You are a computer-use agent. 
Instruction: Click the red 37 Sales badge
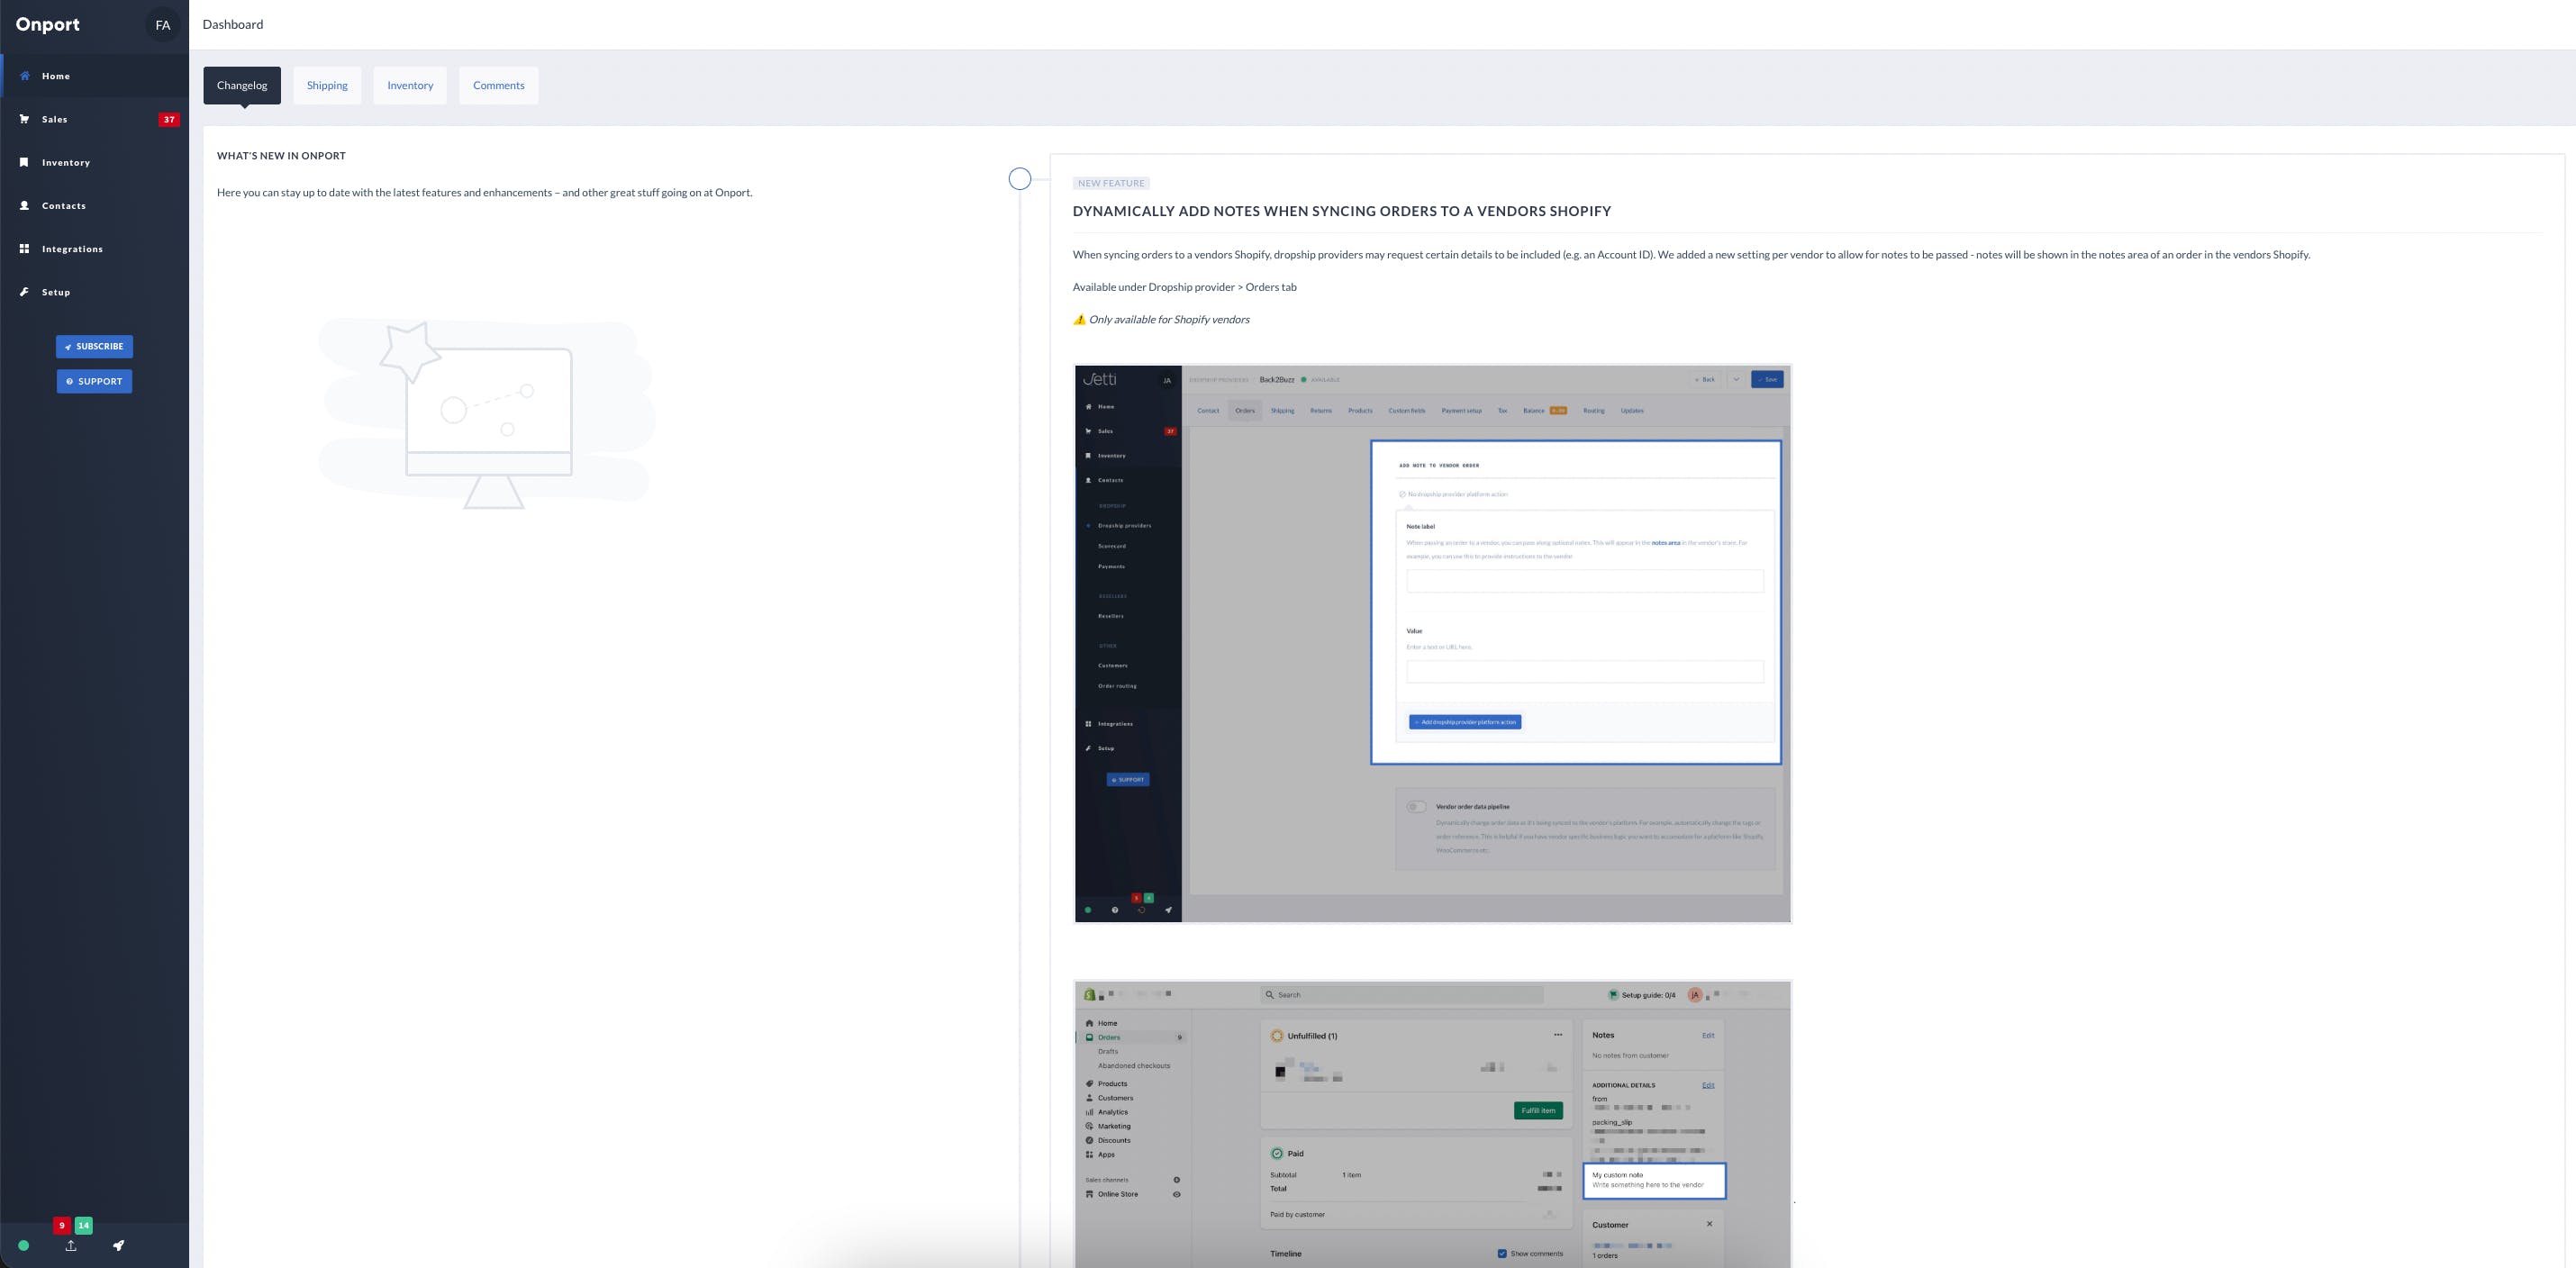pos(168,120)
